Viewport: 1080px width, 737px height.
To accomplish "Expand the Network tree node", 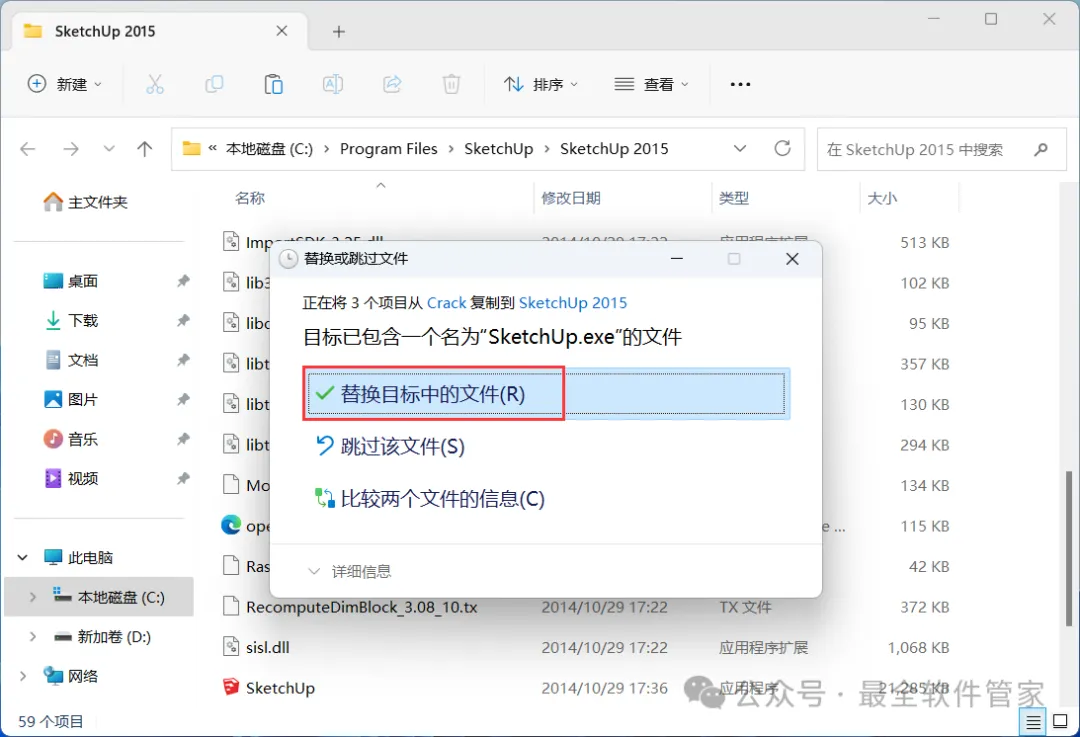I will click(23, 676).
